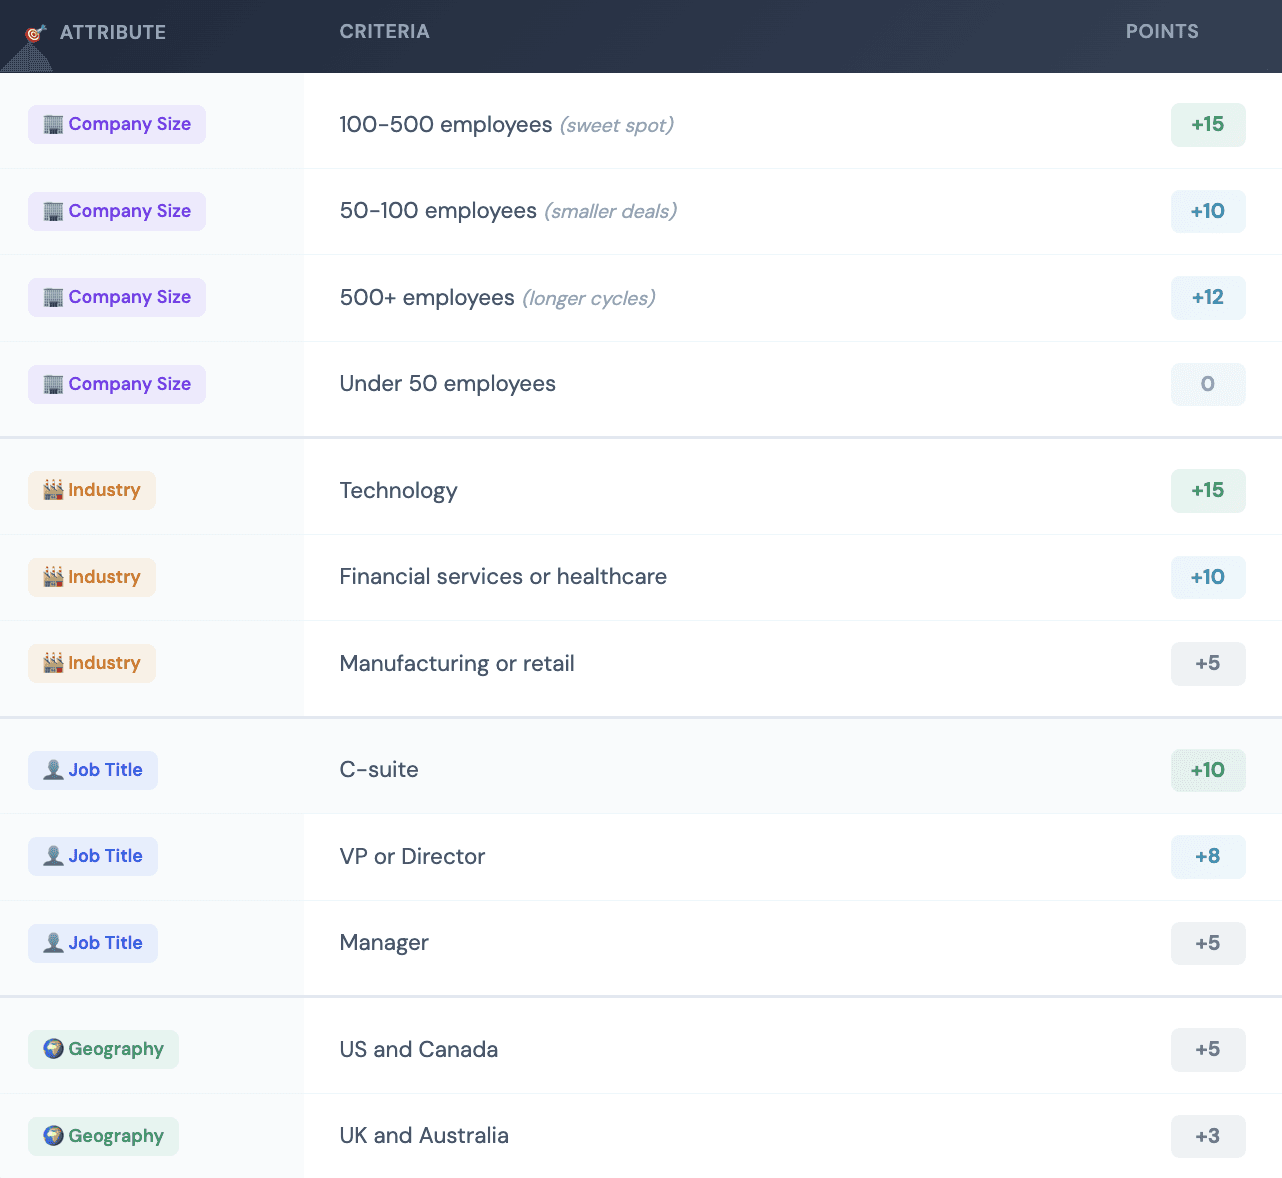The width and height of the screenshot is (1282, 1178).
Task: Click the person icon on C-suite Job Title badge
Action: pos(54,770)
